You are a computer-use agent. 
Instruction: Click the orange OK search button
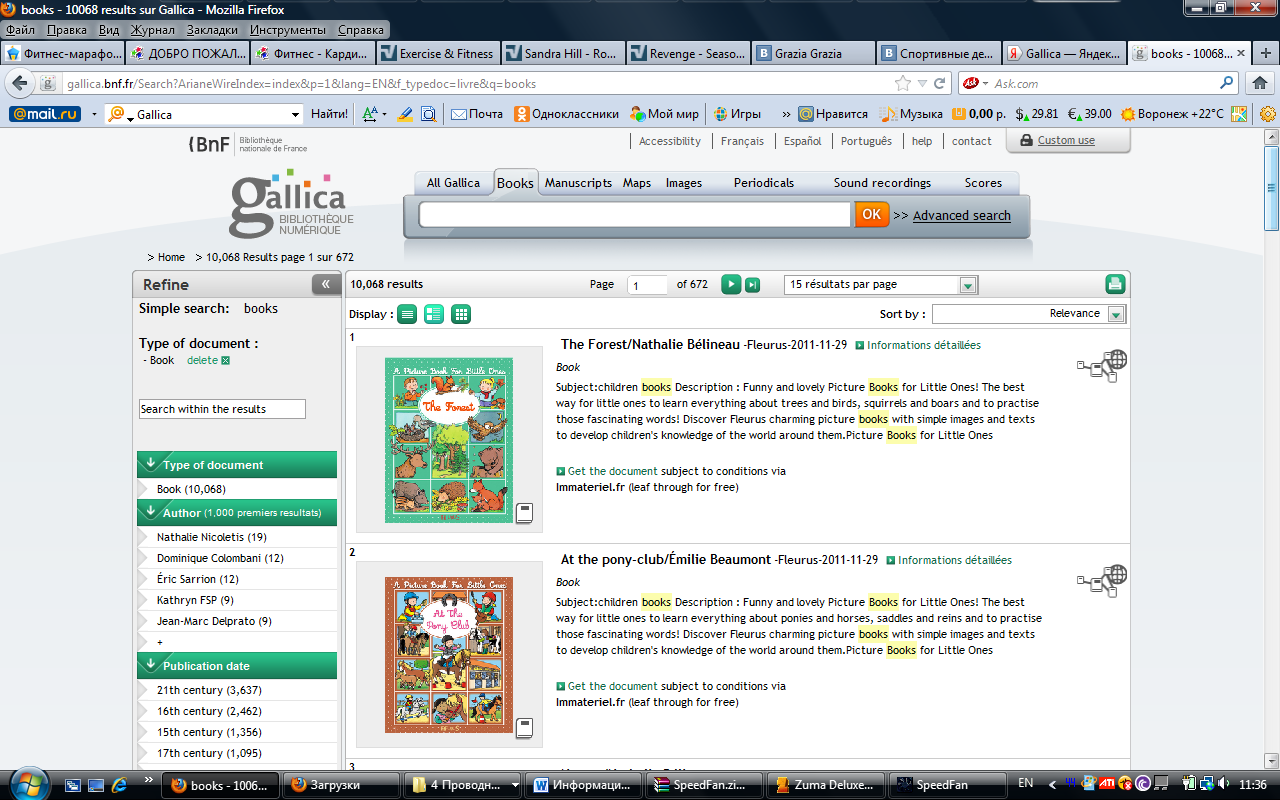click(872, 214)
